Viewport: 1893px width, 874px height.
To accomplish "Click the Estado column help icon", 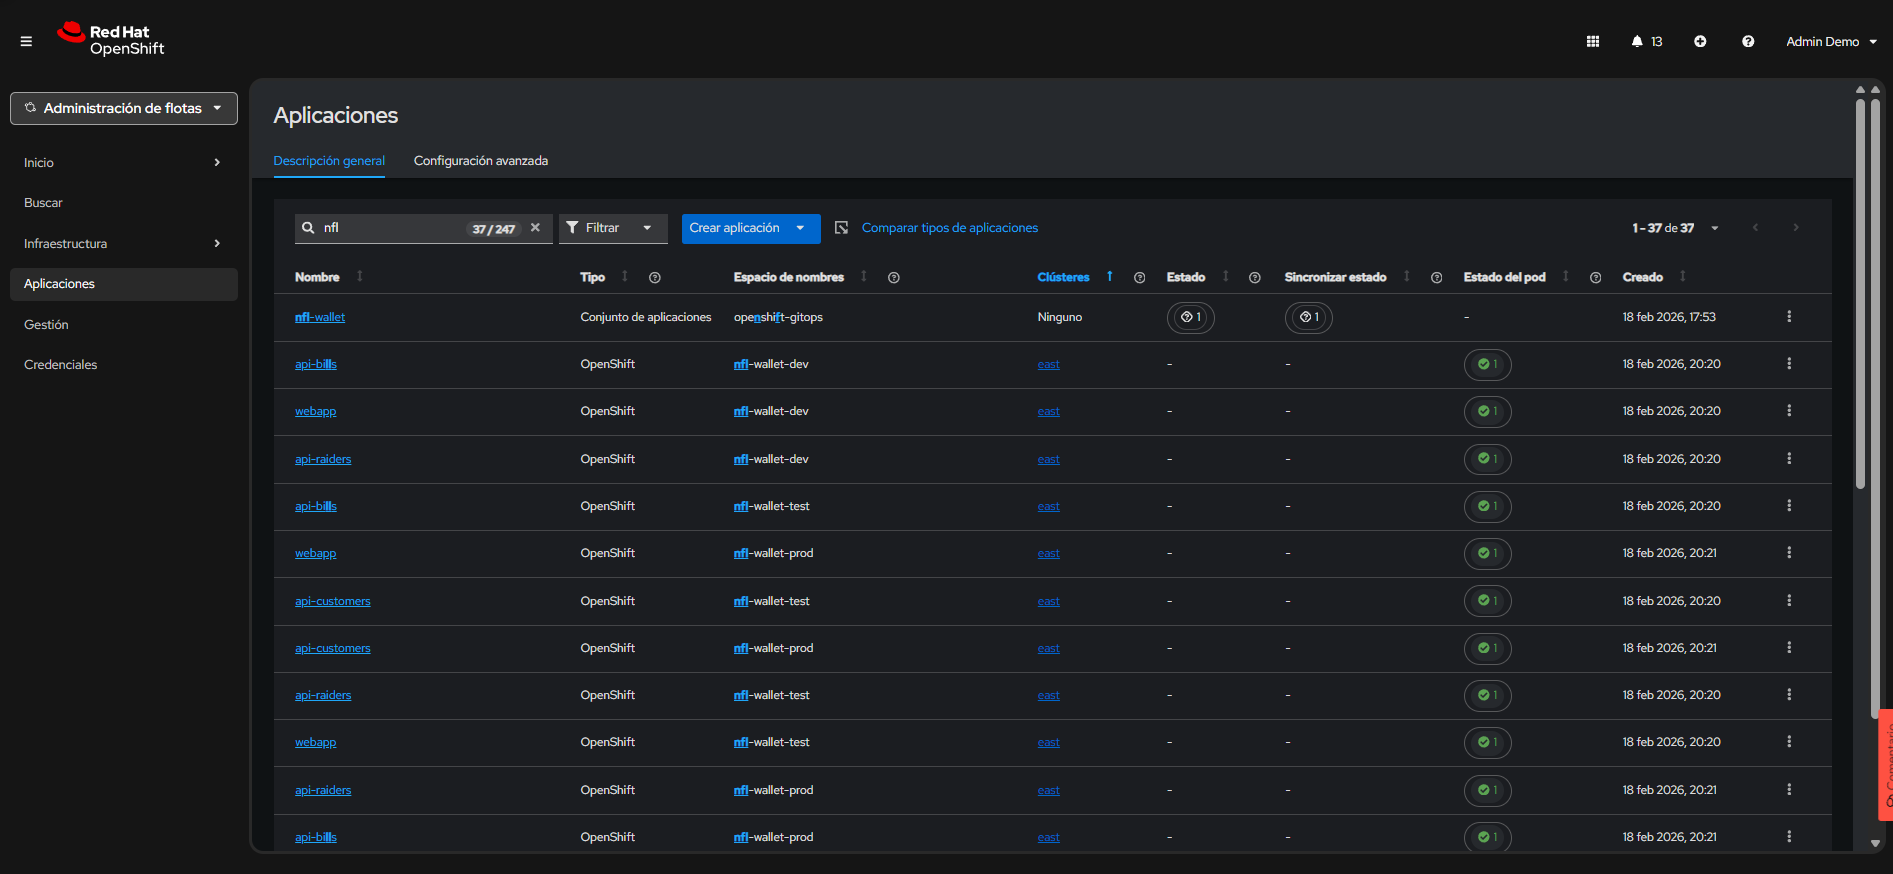I will click(1254, 278).
